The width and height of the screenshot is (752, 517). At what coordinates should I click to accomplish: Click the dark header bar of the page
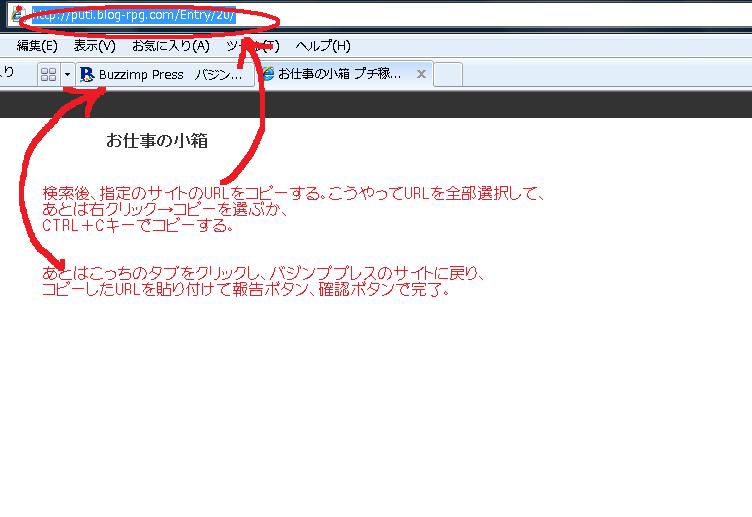[400, 104]
